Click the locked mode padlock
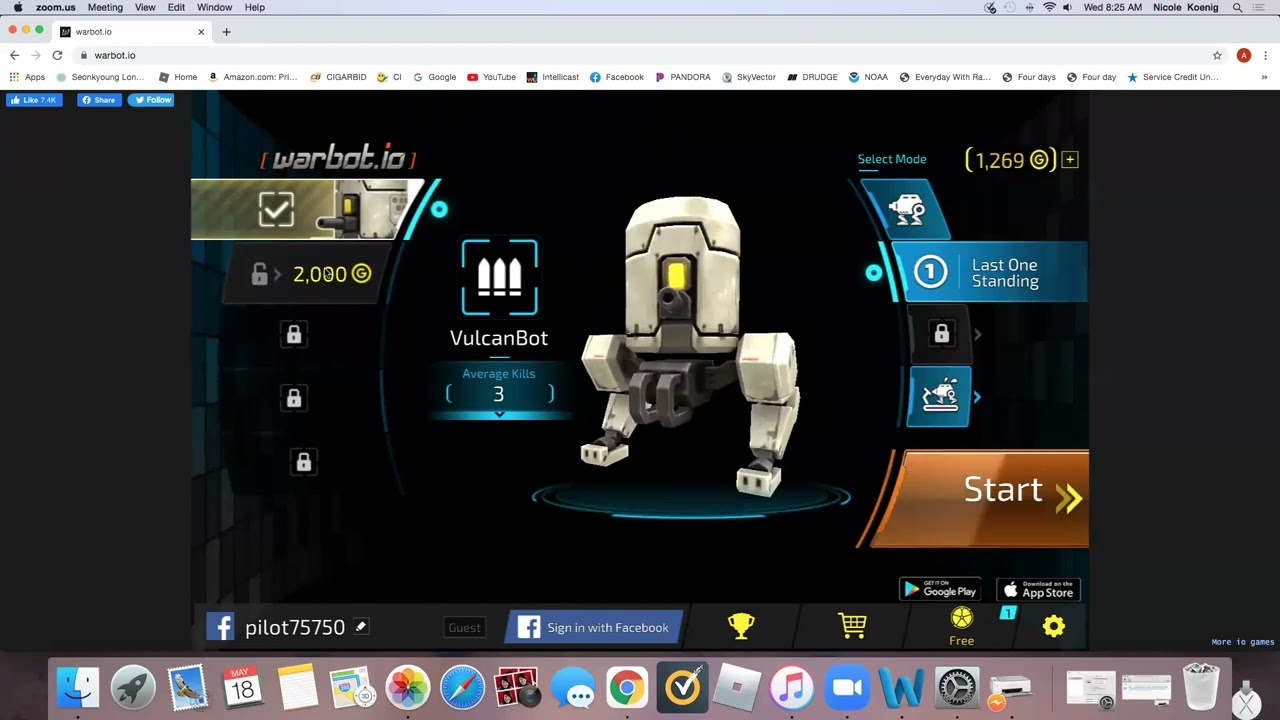1280x720 pixels. [x=941, y=333]
